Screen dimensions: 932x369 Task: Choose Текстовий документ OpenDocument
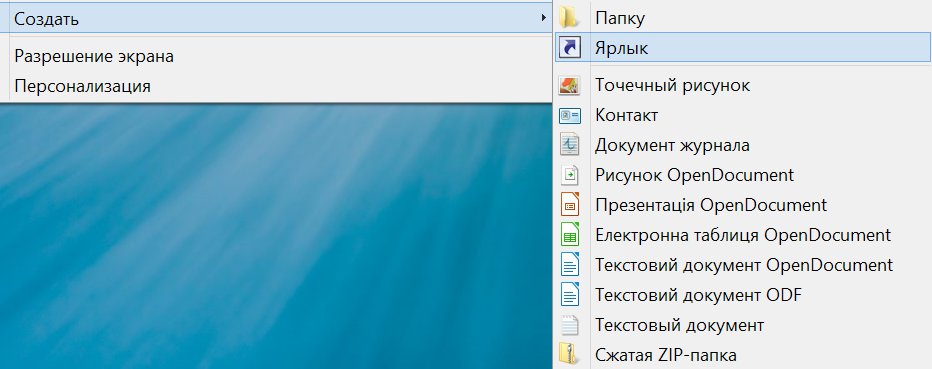pos(743,265)
